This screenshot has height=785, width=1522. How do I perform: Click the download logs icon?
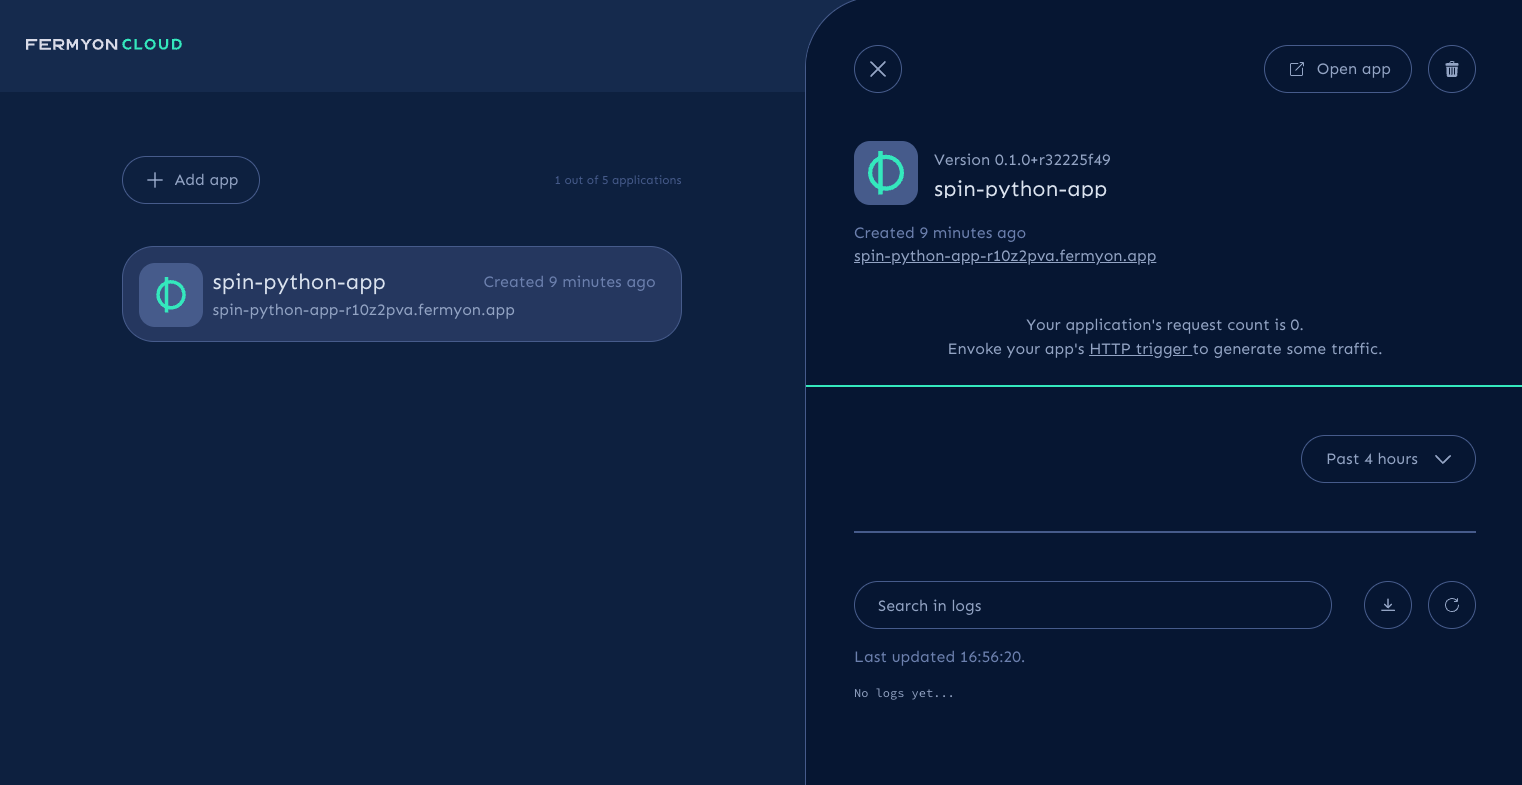pos(1388,605)
